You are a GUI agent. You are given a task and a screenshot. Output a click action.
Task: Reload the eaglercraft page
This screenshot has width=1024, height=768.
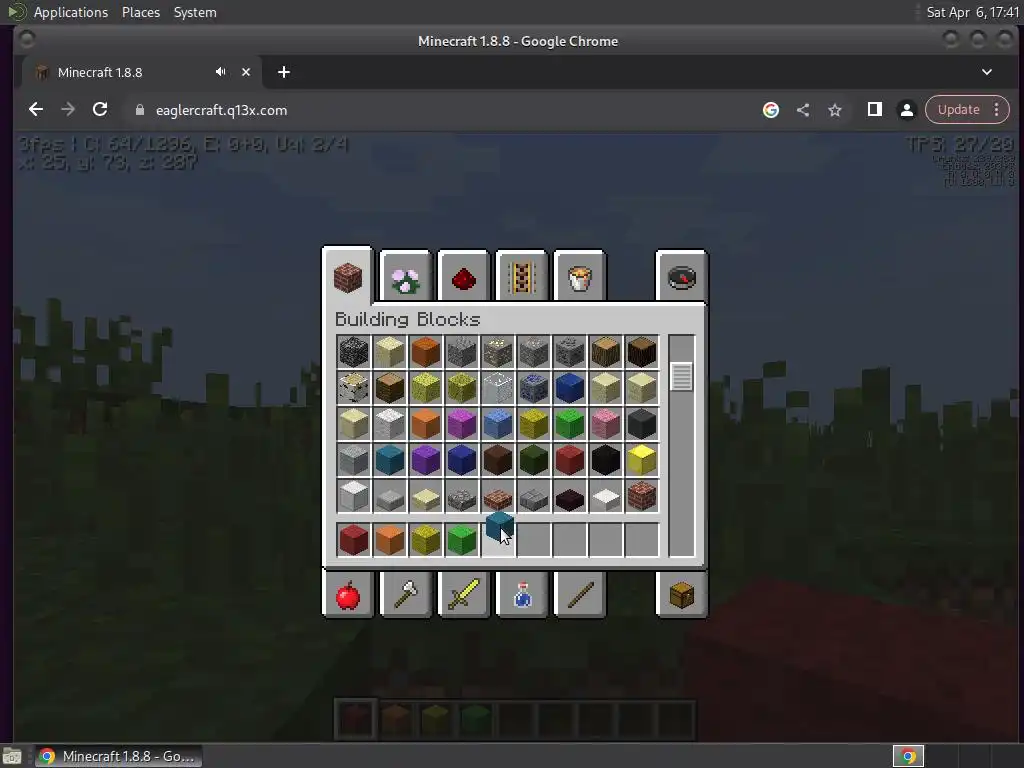[100, 110]
